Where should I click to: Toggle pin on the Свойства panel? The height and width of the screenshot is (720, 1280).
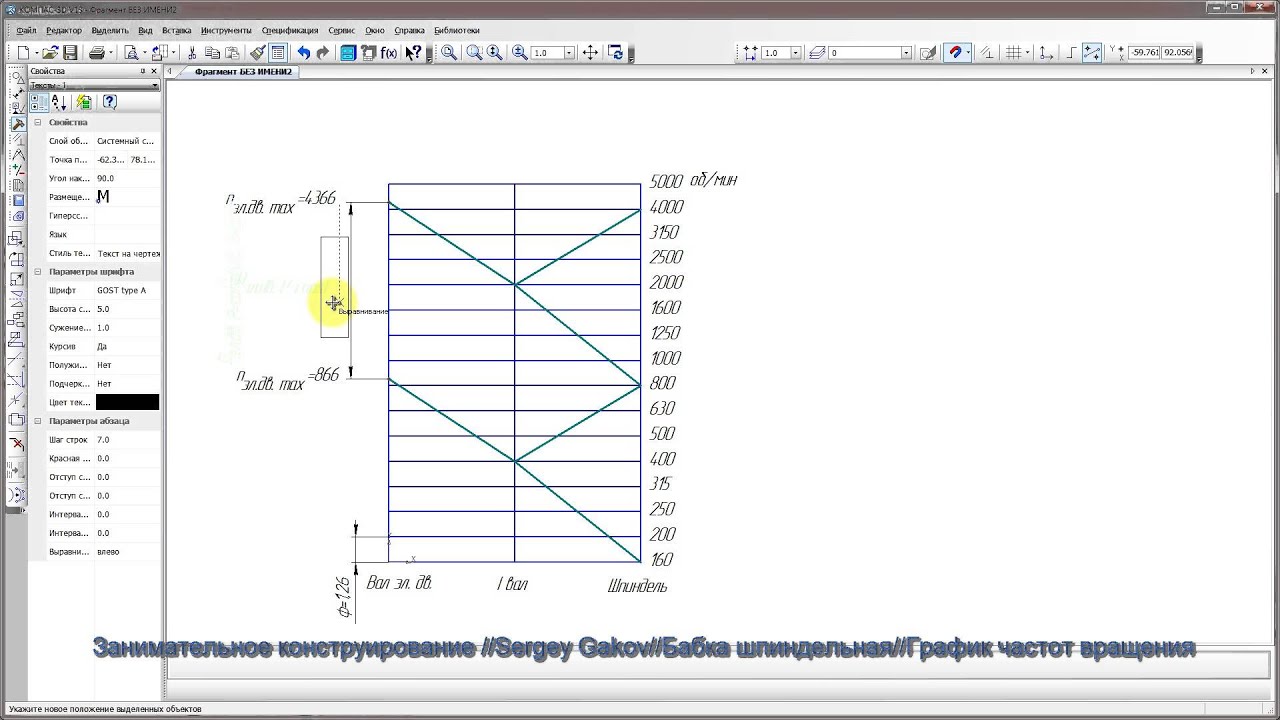(x=143, y=71)
